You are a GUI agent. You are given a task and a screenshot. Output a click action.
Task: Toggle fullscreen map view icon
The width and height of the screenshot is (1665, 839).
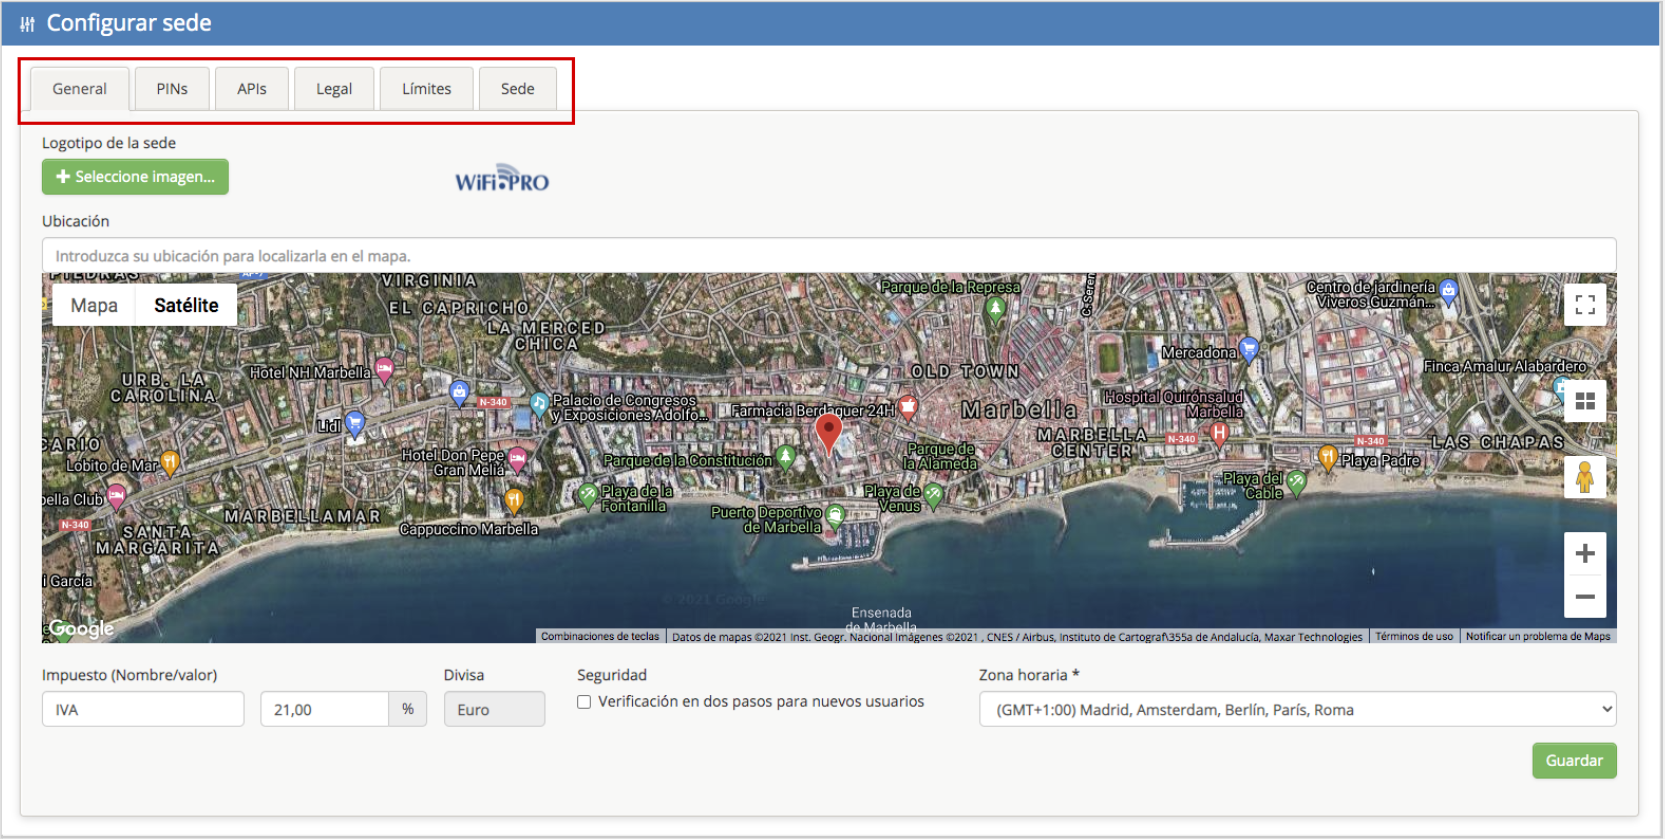[x=1585, y=305]
